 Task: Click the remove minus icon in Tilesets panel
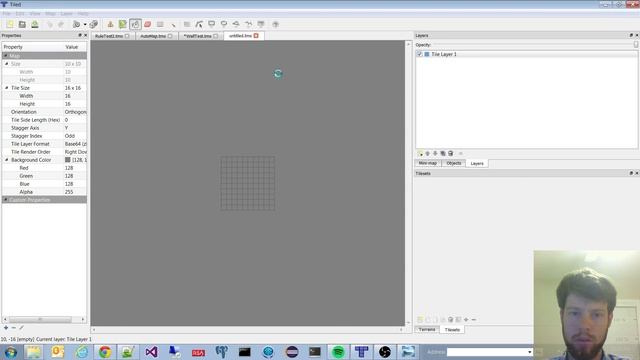coord(474,320)
